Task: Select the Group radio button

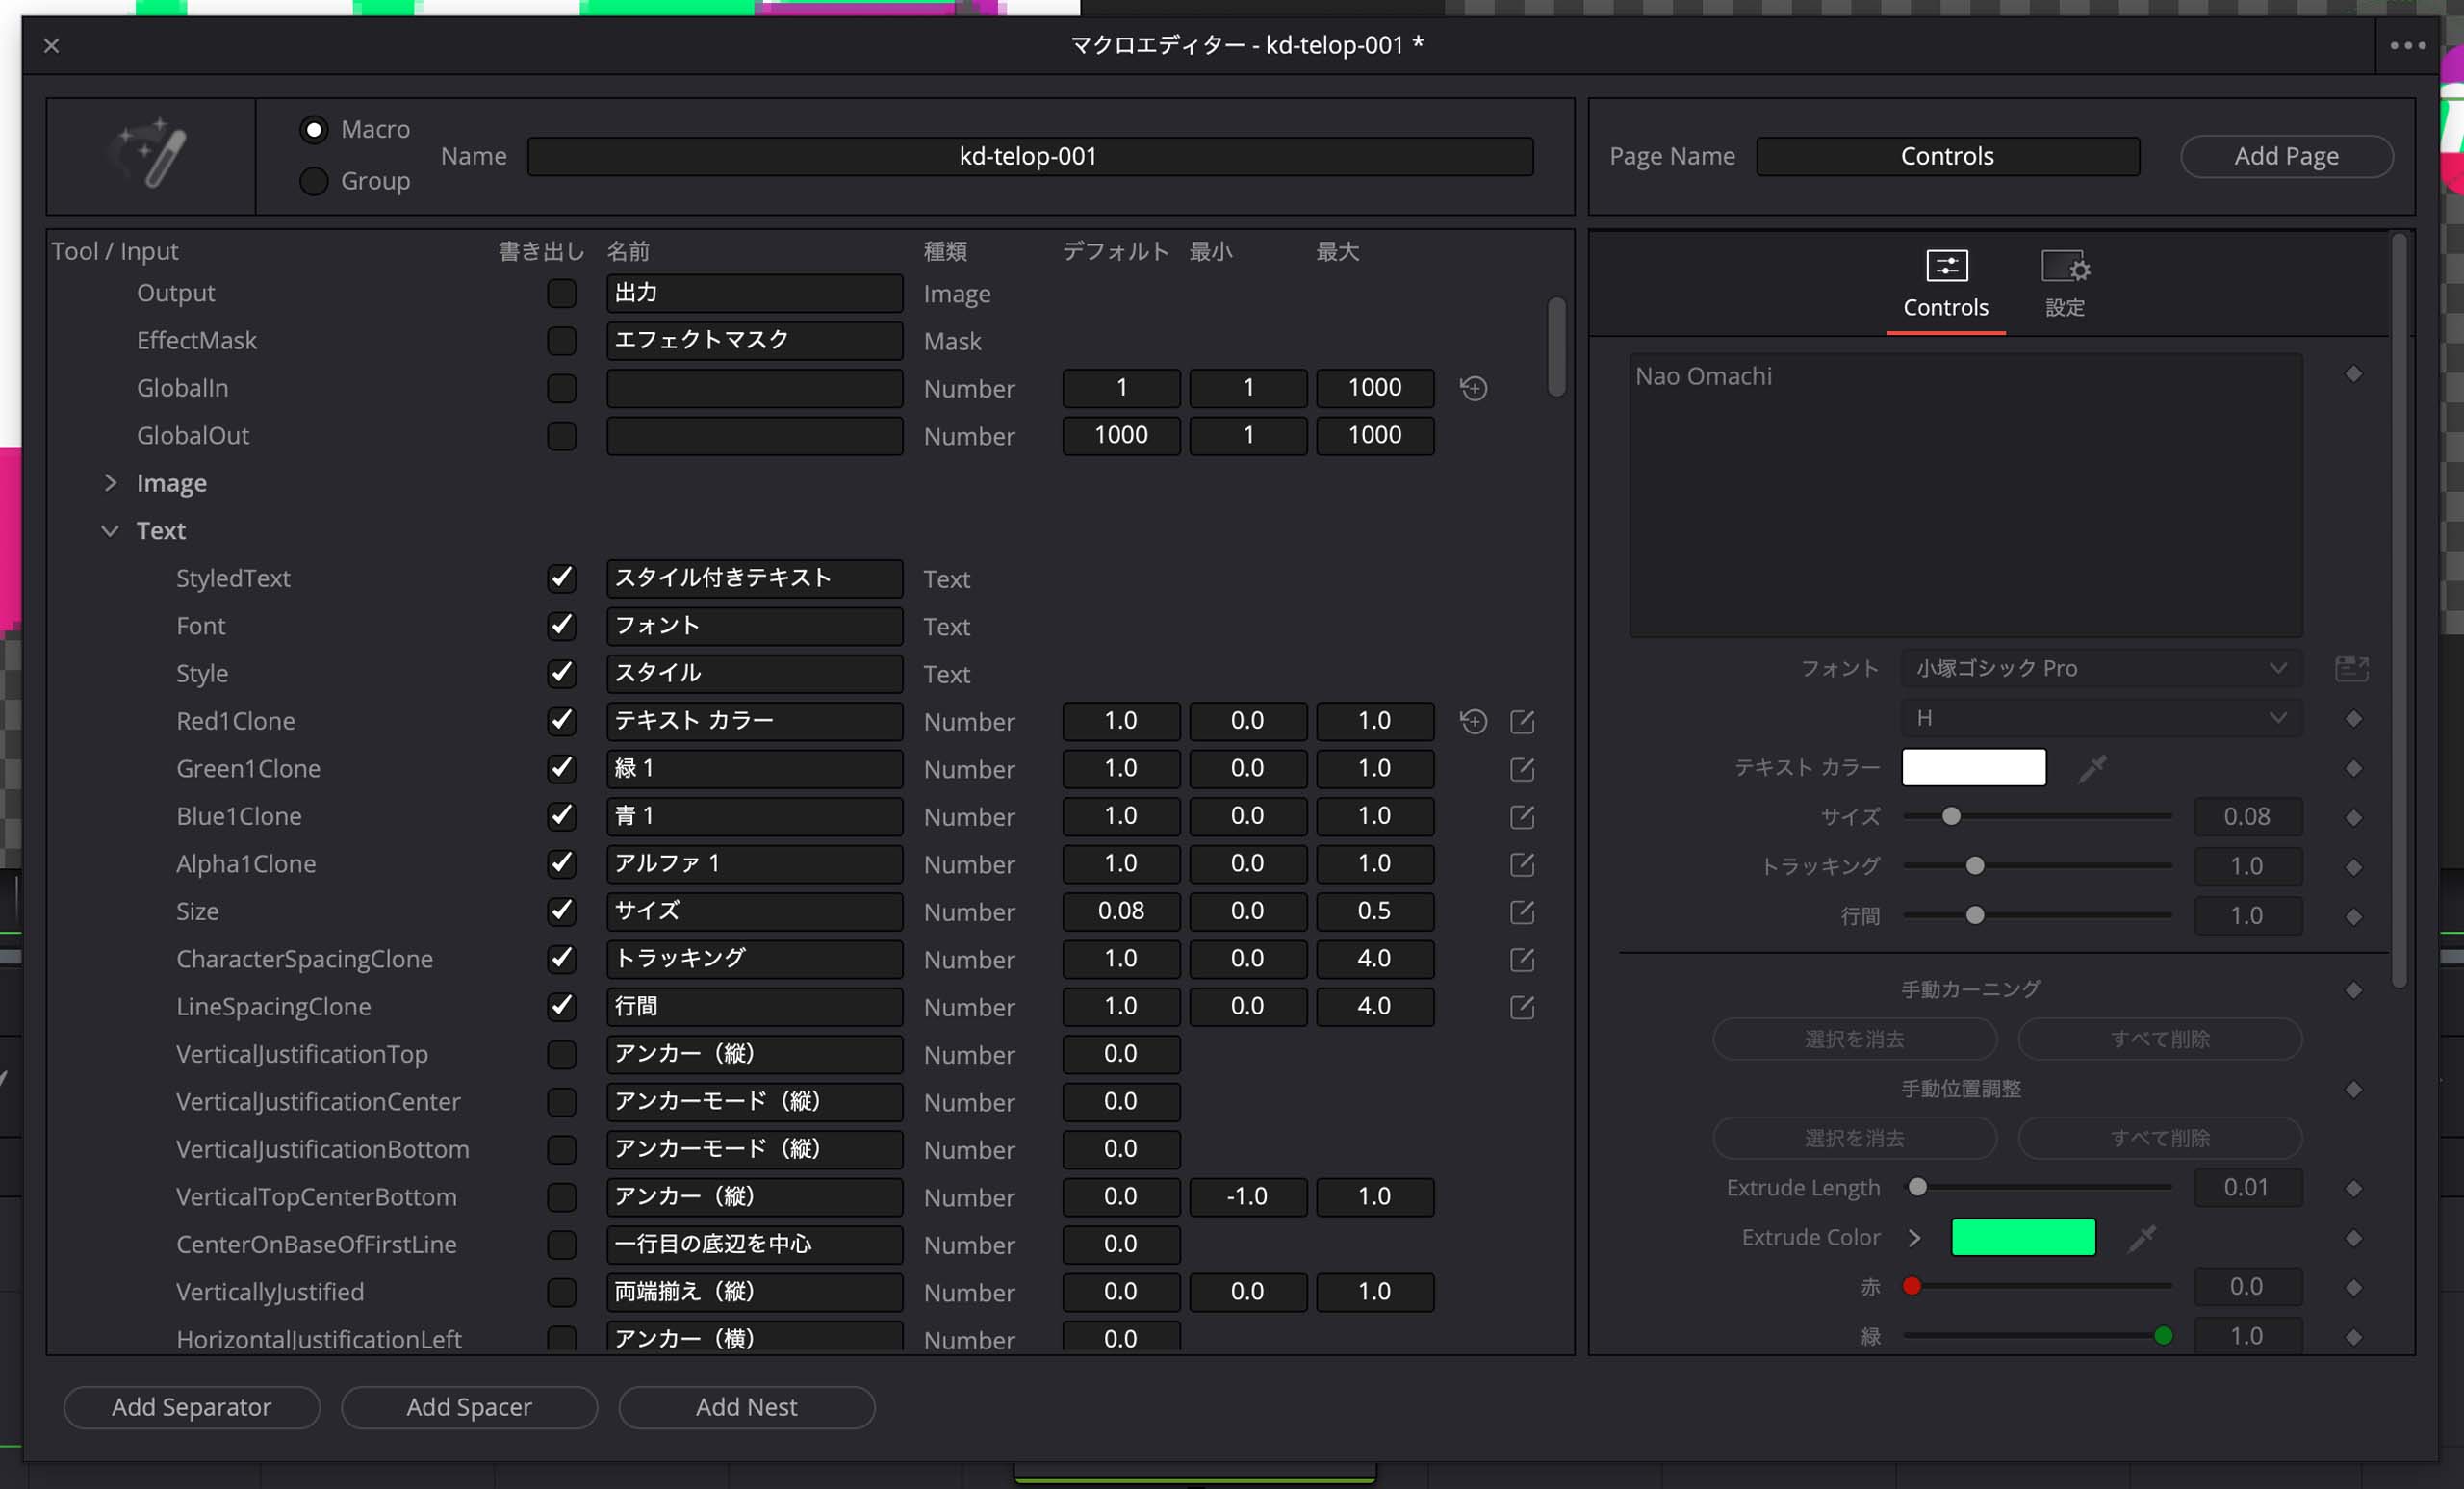Action: pos(314,181)
